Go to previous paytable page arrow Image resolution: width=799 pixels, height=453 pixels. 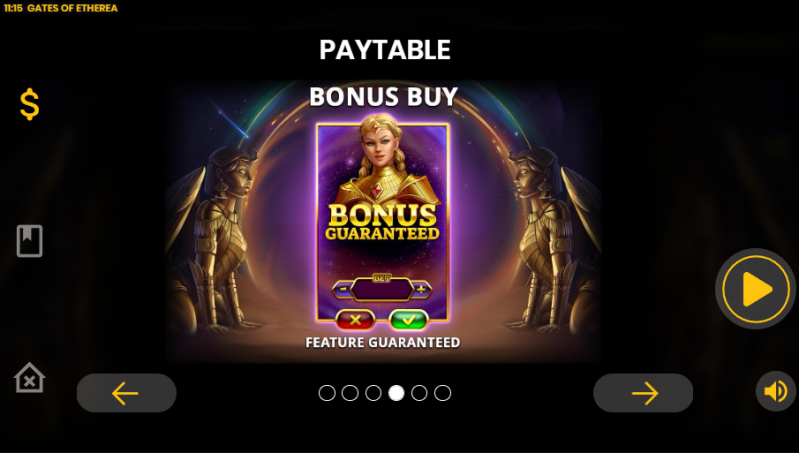tap(126, 393)
